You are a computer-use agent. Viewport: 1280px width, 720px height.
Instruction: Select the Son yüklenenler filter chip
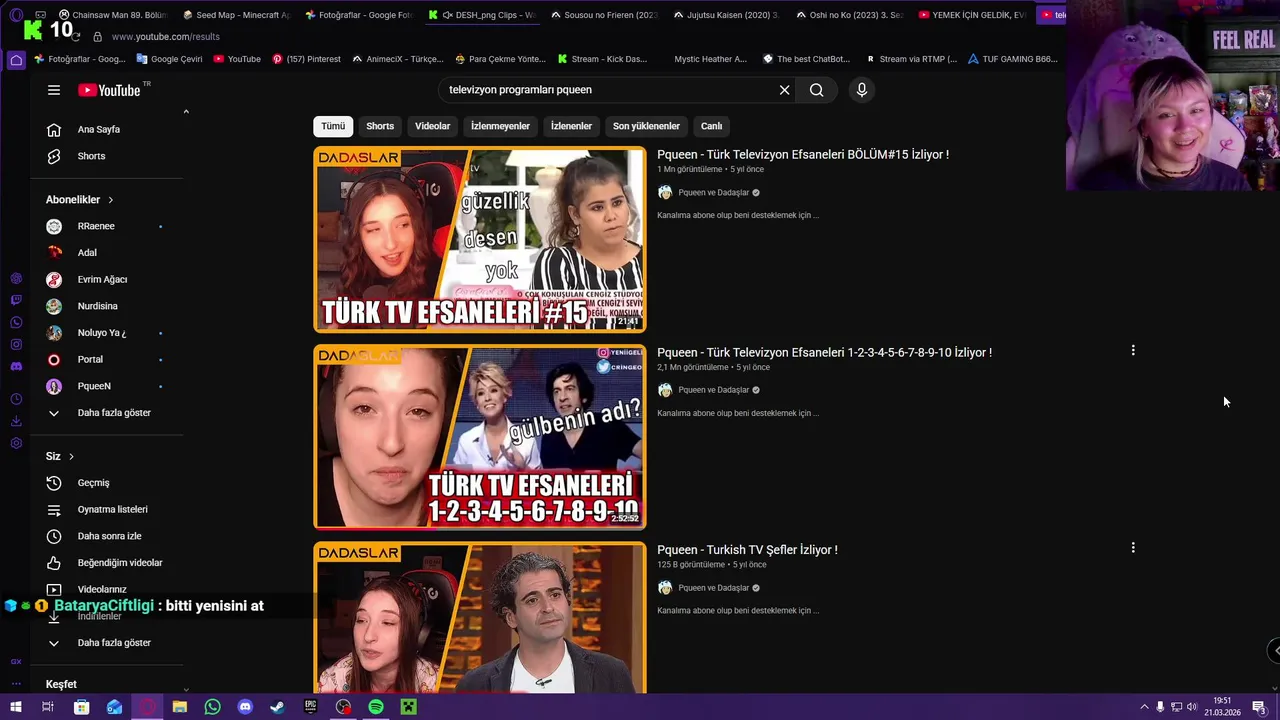click(x=646, y=126)
